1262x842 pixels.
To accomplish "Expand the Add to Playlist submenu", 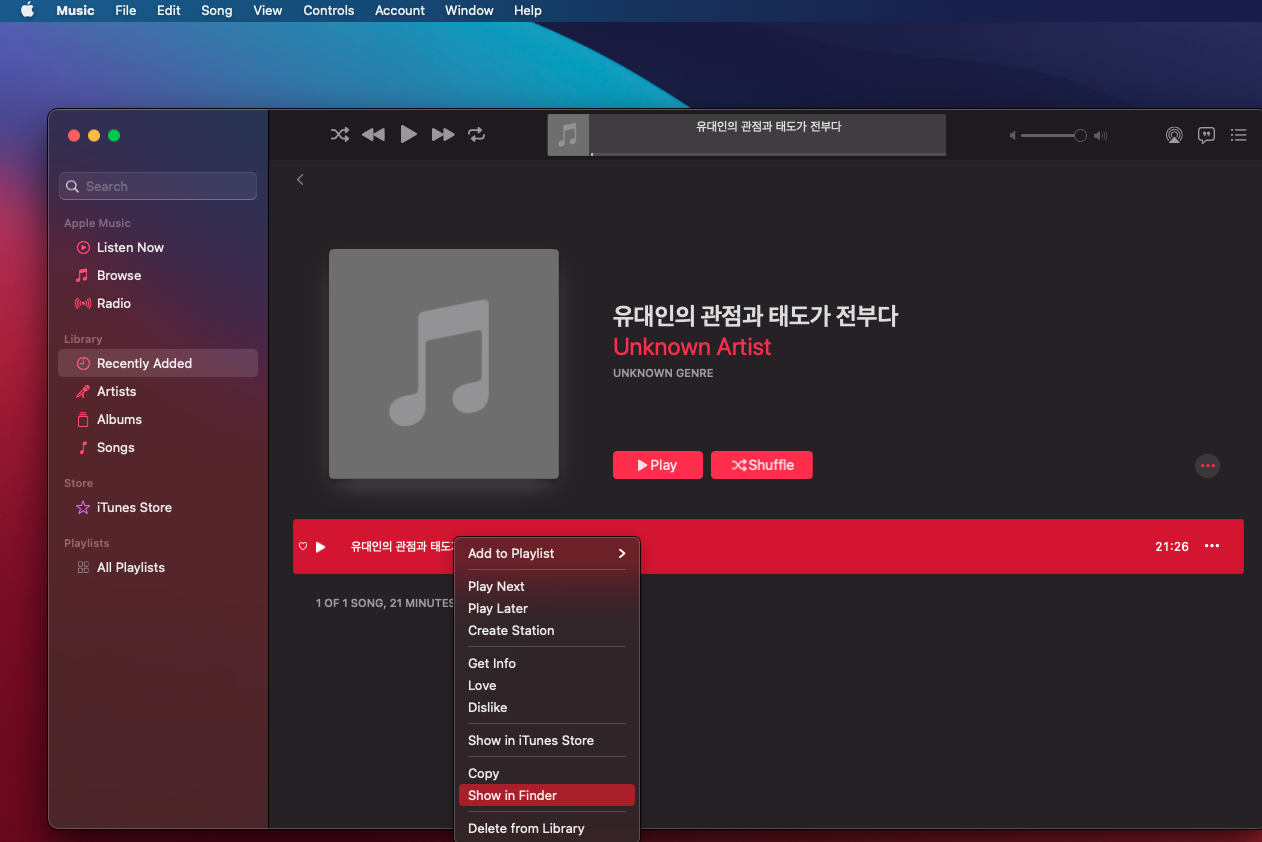I will tap(547, 553).
